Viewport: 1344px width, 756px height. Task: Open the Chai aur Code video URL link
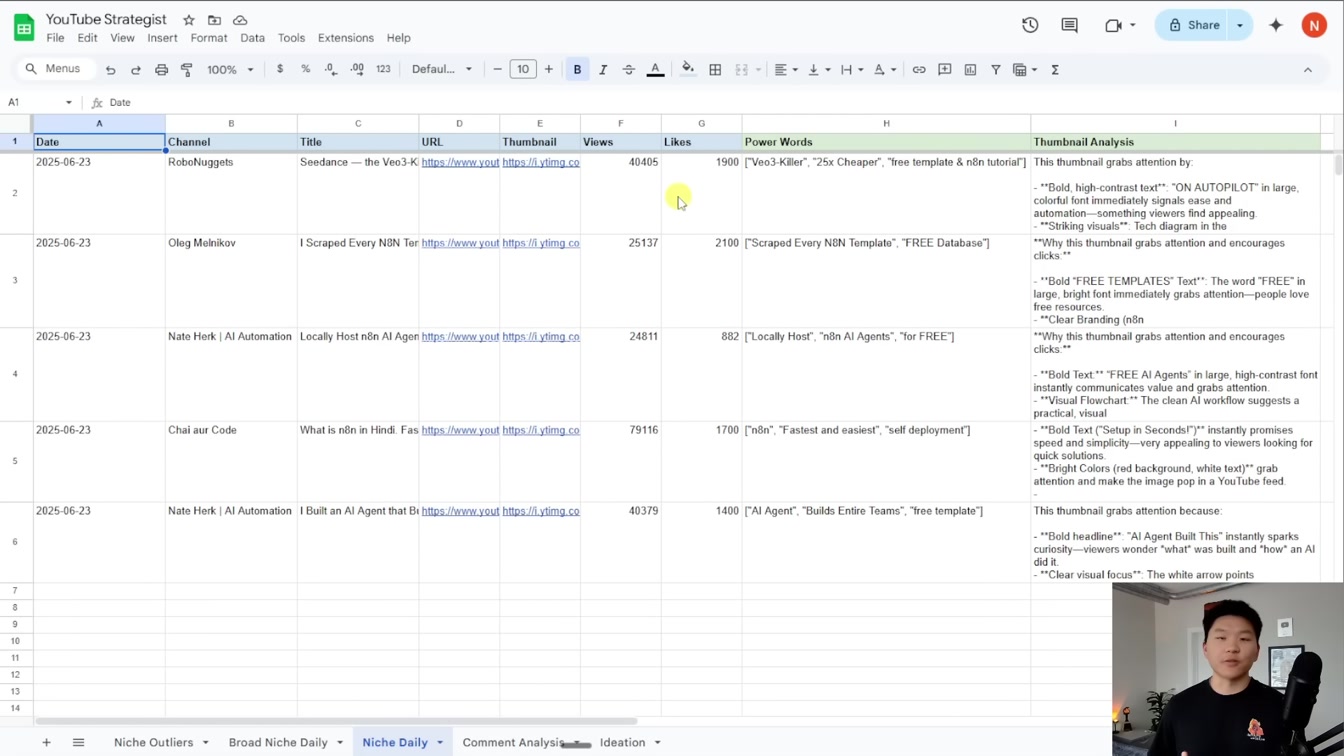tap(460, 430)
